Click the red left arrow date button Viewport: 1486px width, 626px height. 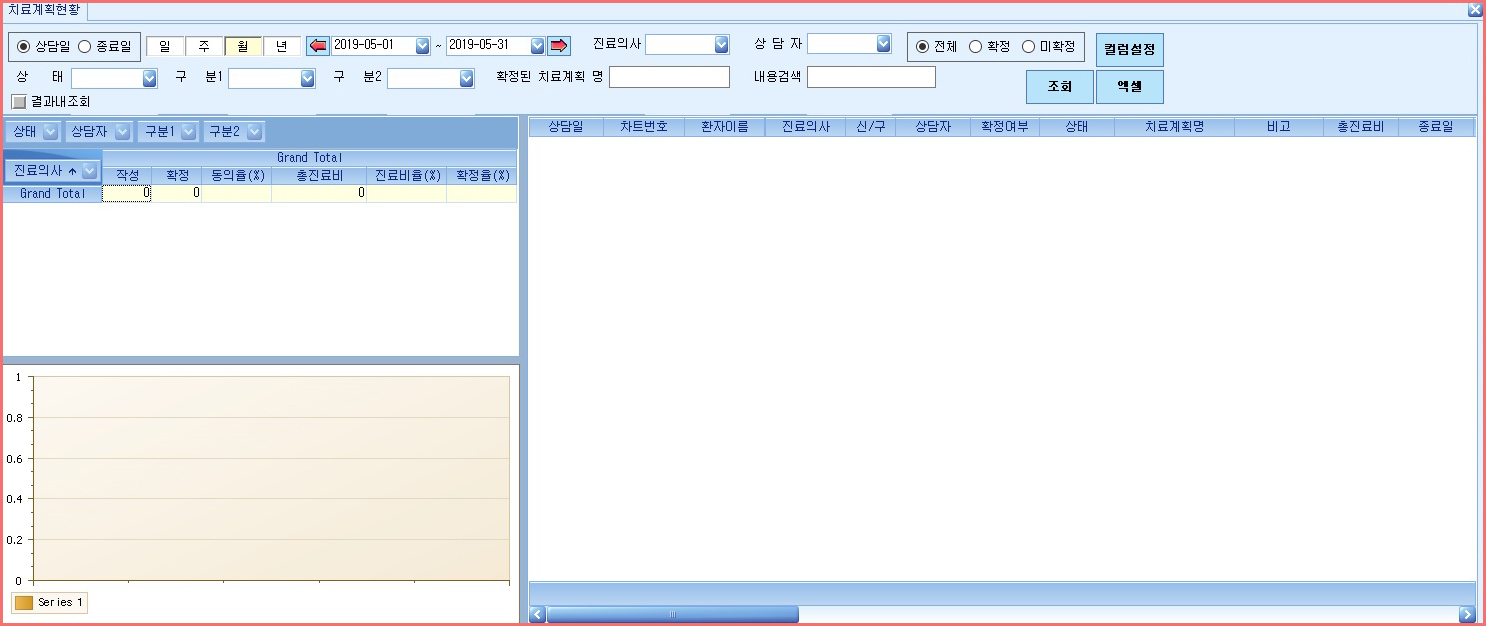[x=317, y=46]
